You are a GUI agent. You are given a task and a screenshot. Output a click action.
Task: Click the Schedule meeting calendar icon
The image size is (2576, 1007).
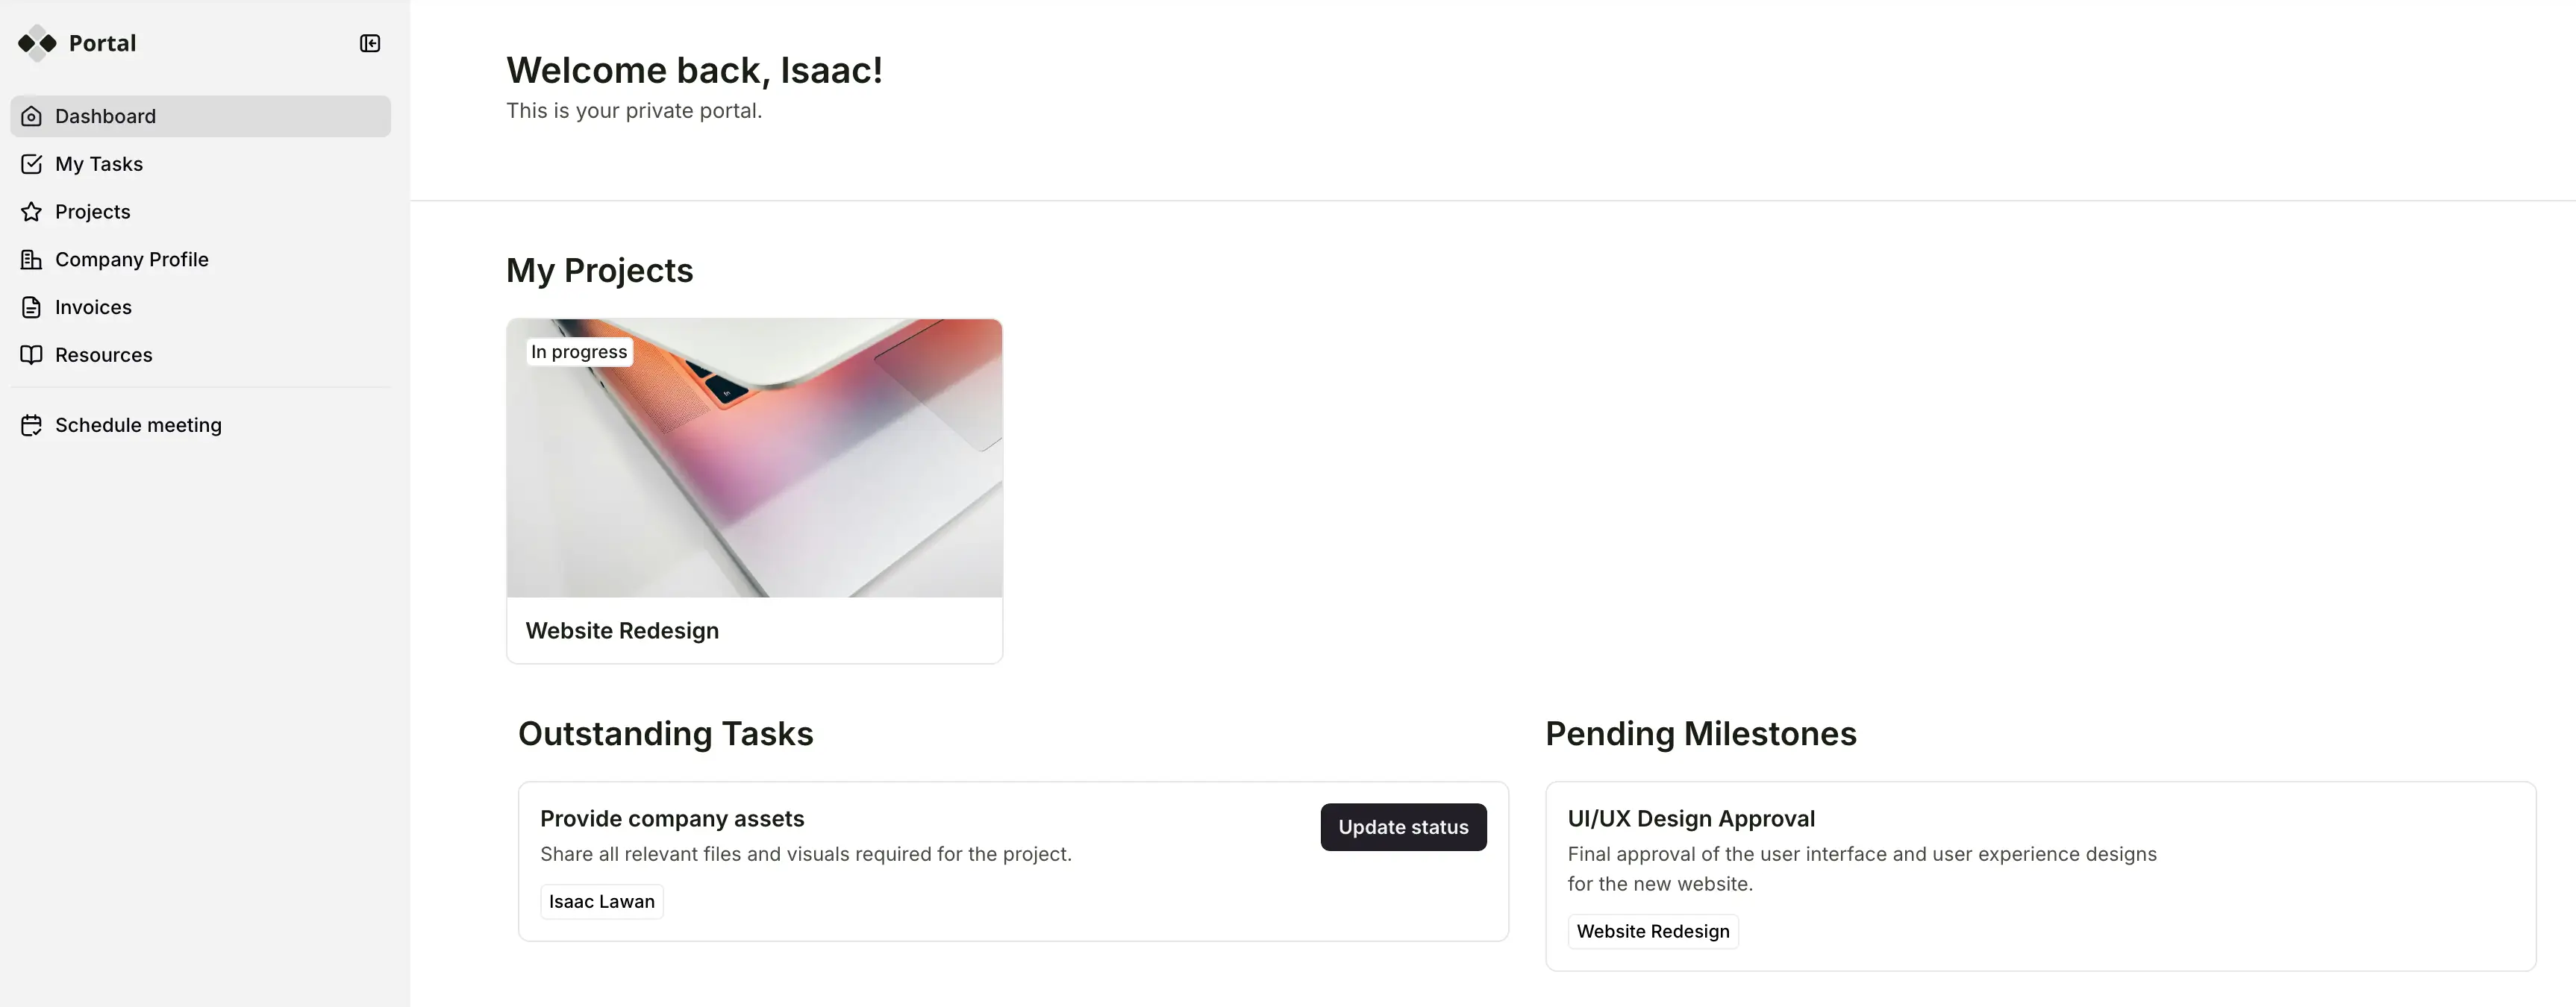(32, 424)
